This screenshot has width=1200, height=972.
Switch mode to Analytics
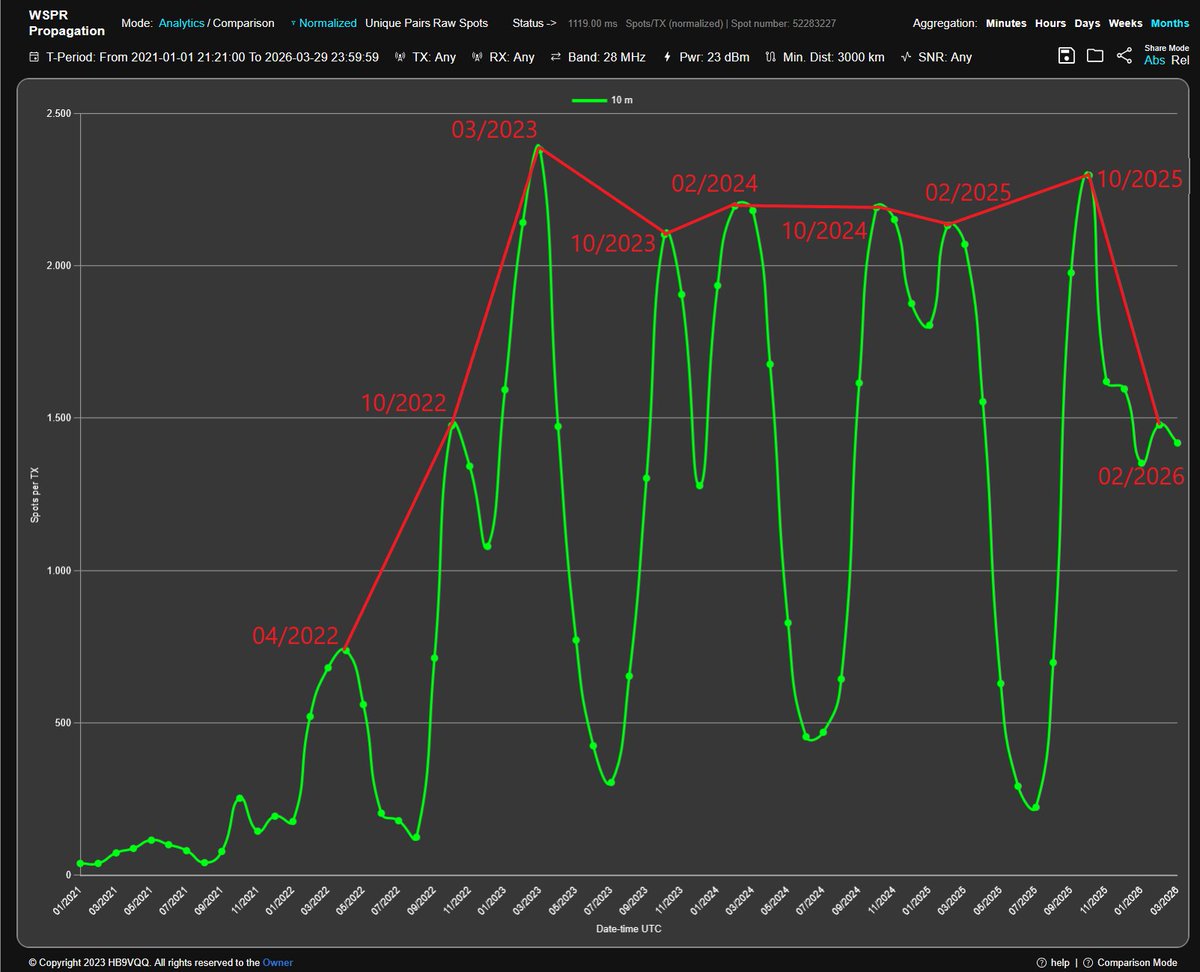click(x=182, y=22)
